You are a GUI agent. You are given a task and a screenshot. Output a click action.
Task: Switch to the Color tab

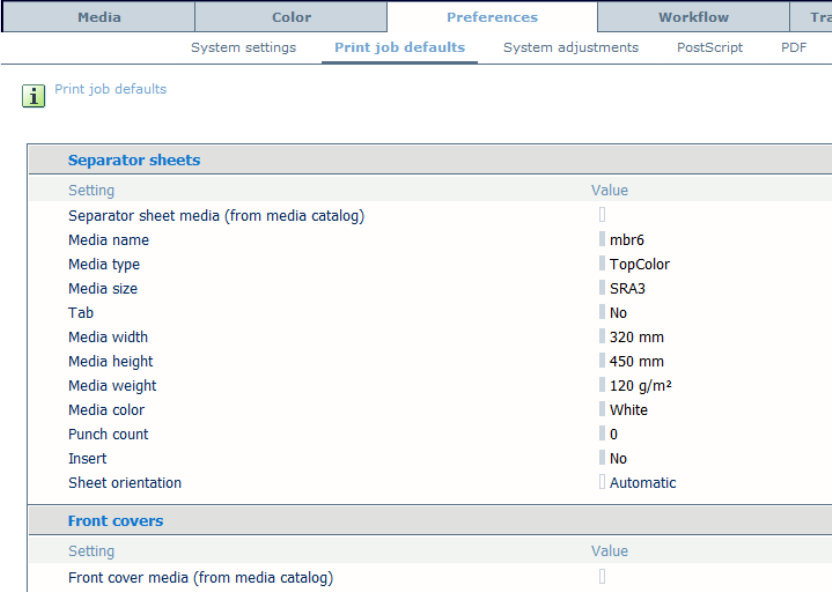coord(291,17)
